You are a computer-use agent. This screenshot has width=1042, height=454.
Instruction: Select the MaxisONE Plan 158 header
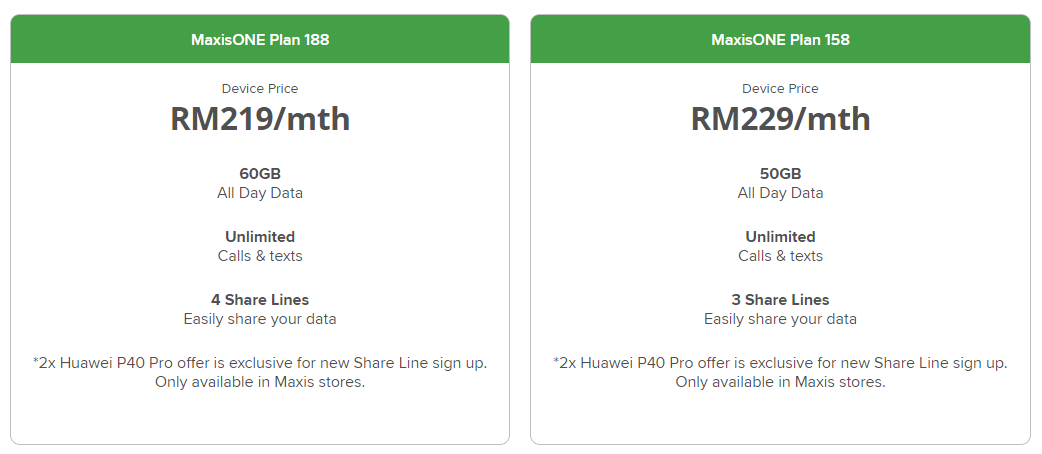(x=780, y=40)
